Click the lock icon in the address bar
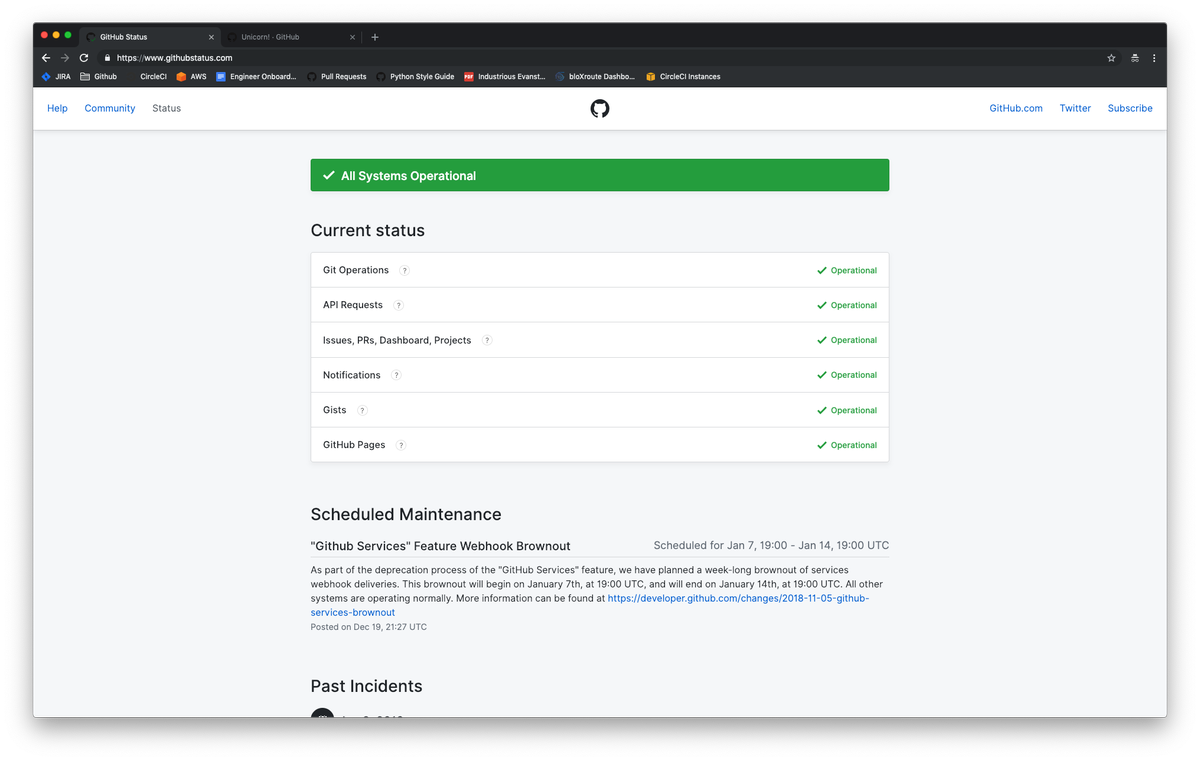Screen dimensions: 1200x761 tap(107, 58)
